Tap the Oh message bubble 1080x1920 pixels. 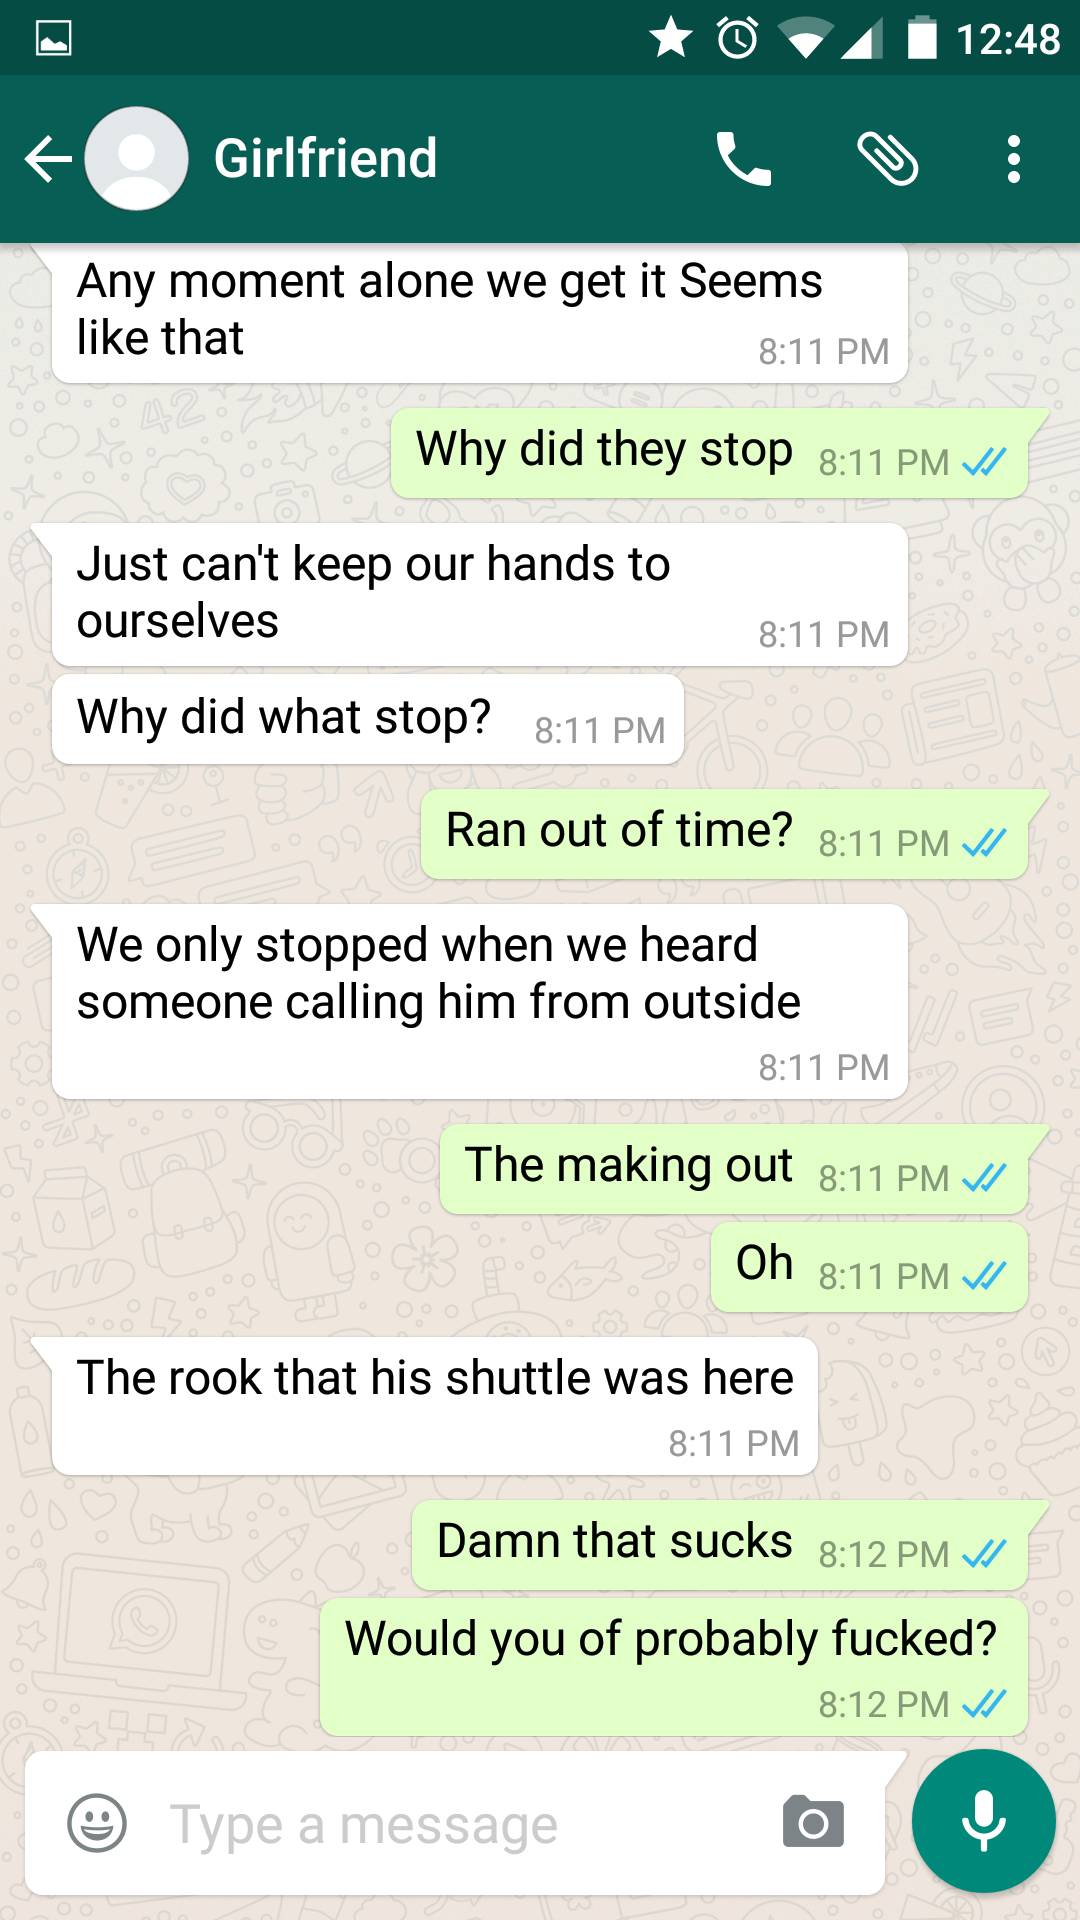[869, 1267]
